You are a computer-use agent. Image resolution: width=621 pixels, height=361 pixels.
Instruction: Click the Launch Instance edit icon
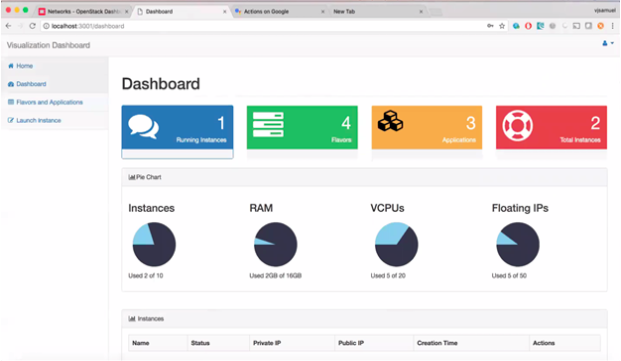pyautogui.click(x=11, y=120)
